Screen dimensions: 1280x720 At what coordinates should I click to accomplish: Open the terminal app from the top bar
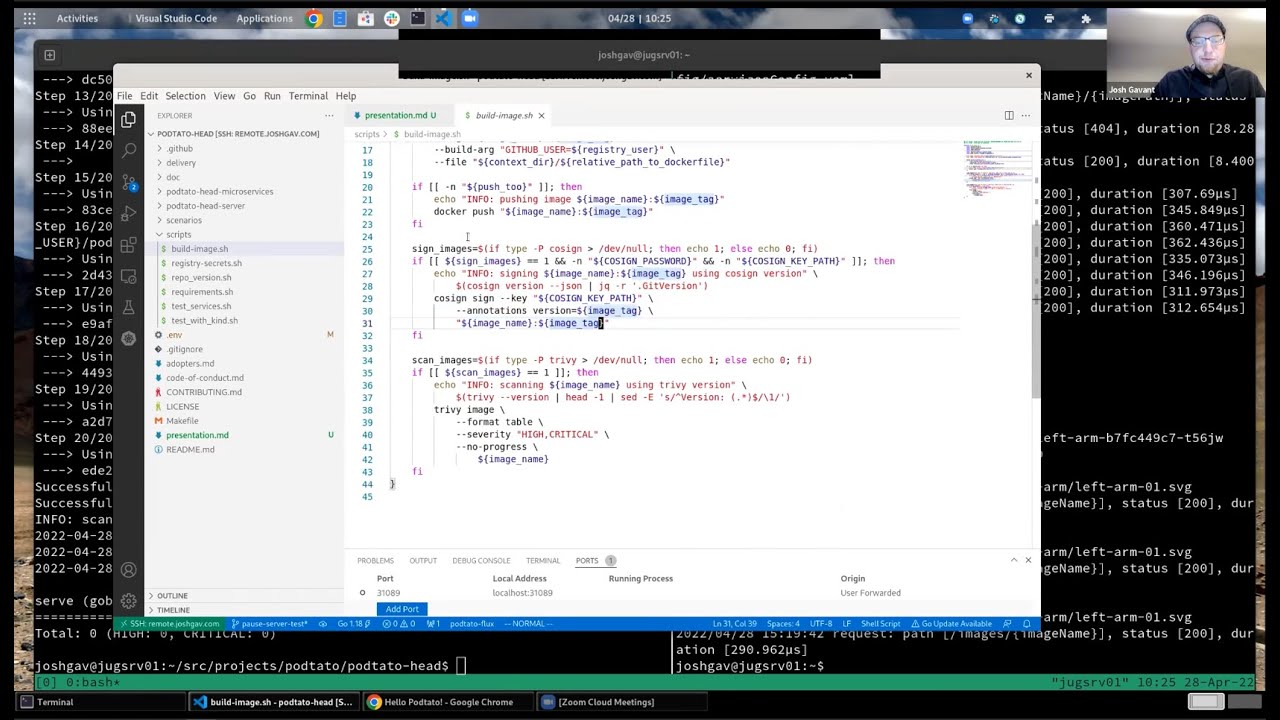point(417,18)
